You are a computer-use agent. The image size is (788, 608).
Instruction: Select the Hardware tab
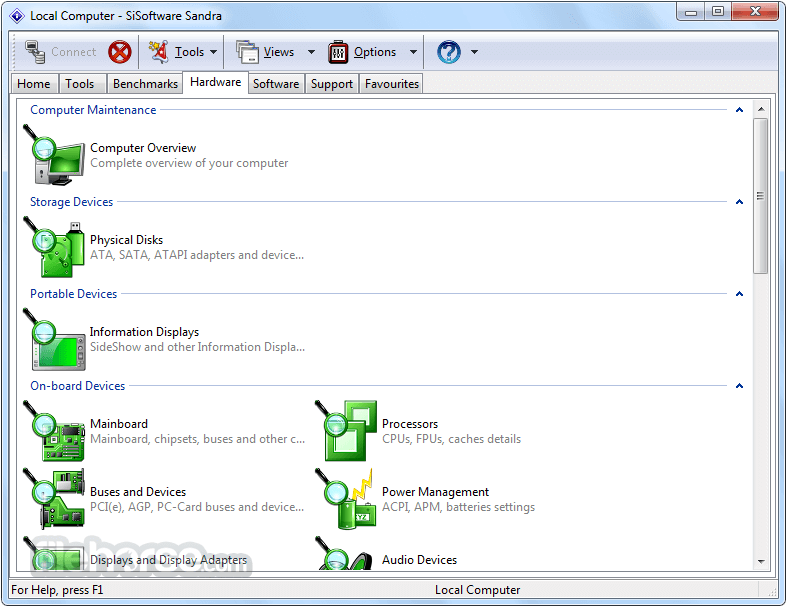point(216,82)
